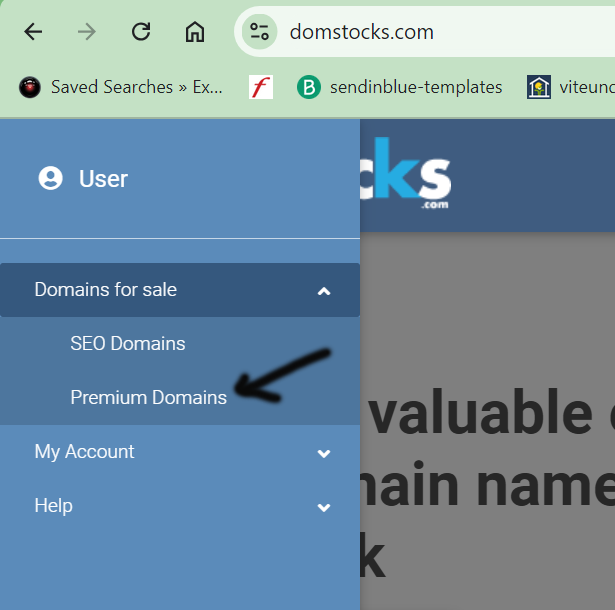Click the browser back arrow

(x=33, y=32)
